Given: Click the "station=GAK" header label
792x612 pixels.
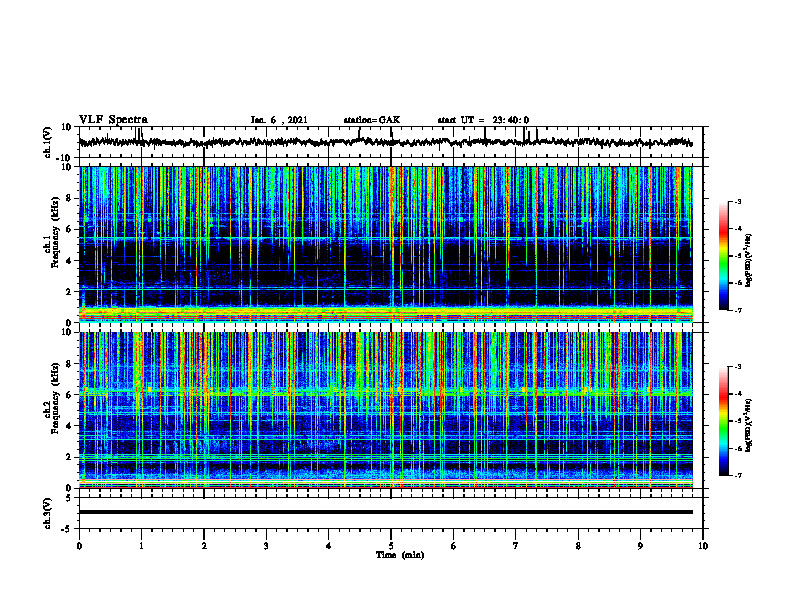Looking at the screenshot, I should (372, 120).
